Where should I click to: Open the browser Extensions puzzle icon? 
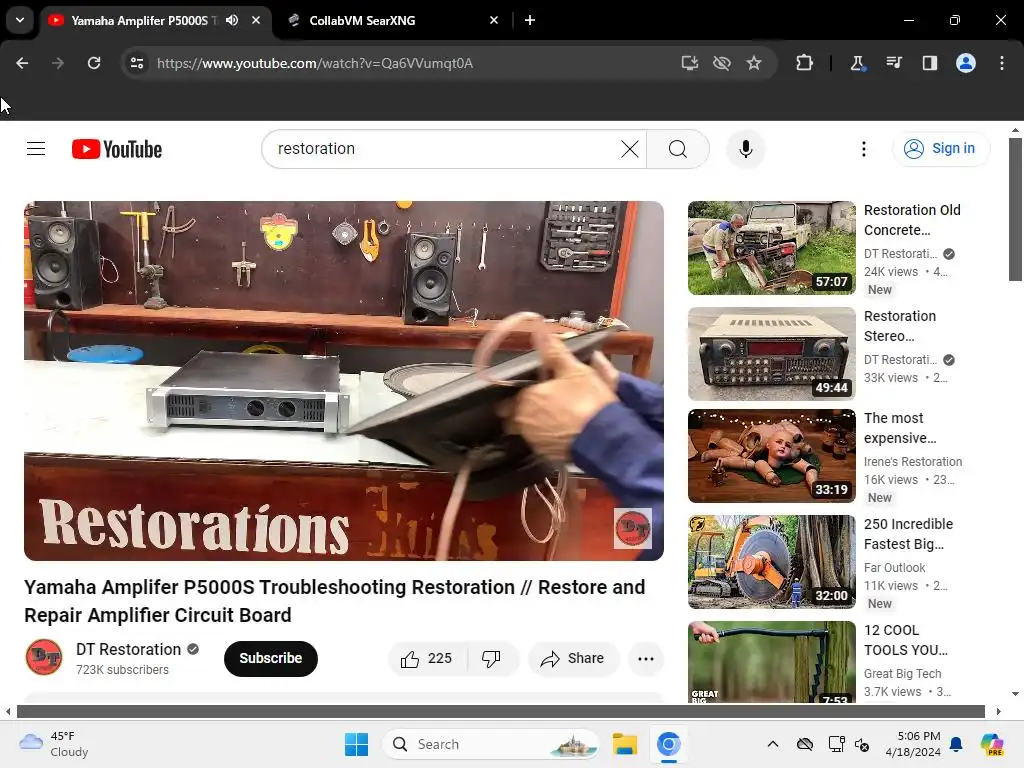804,63
